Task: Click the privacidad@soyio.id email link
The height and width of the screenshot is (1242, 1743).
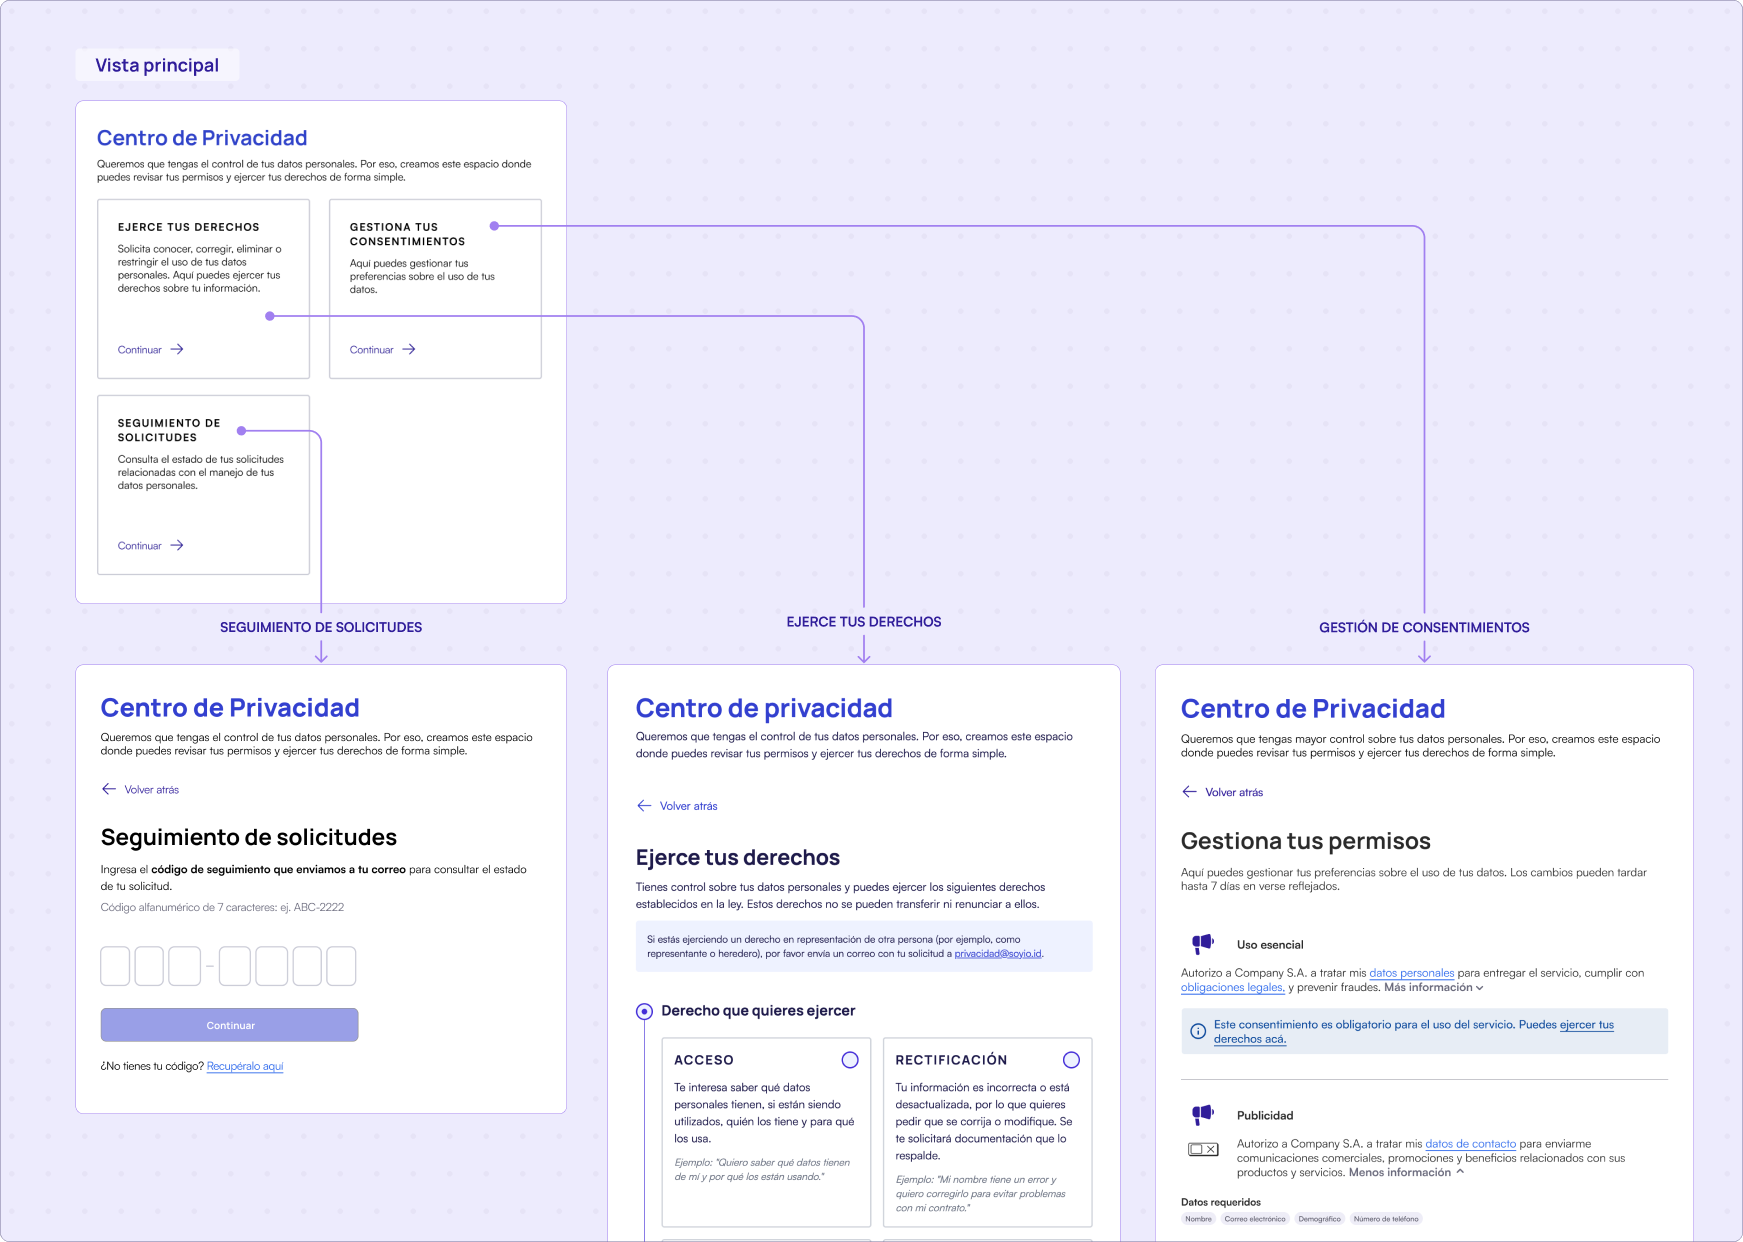Action: 997,953
